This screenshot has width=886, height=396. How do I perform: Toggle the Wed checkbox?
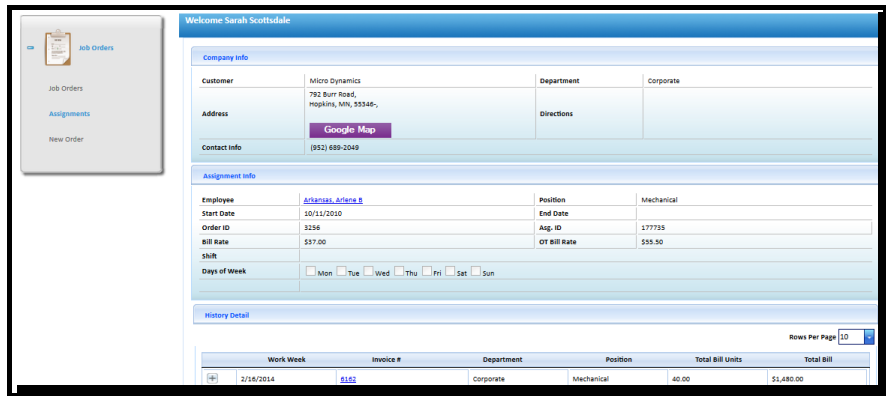pos(368,271)
